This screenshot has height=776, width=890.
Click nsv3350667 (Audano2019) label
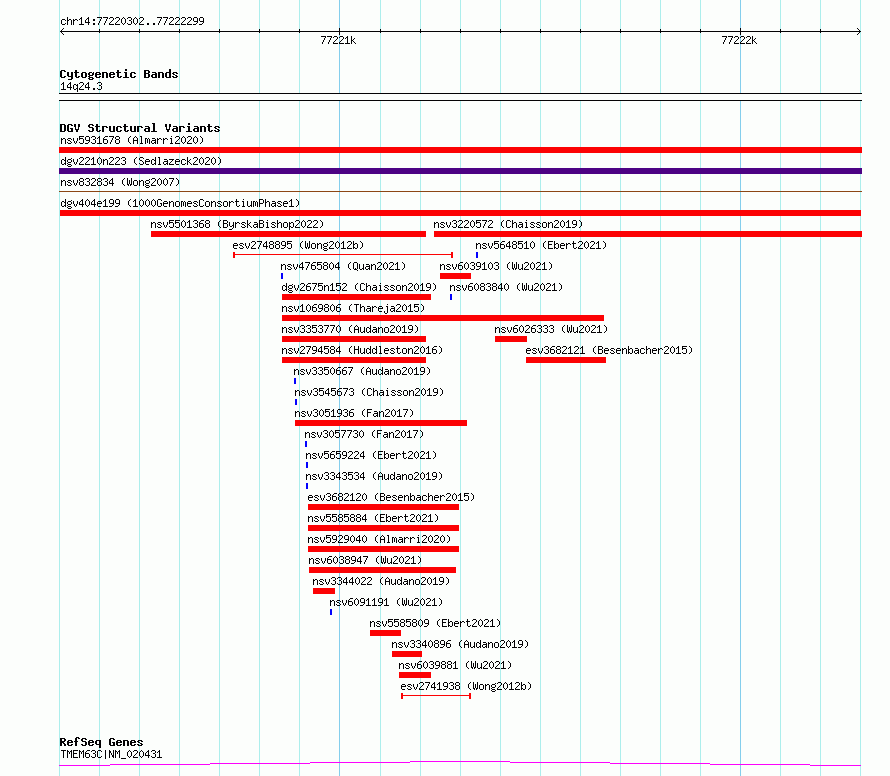point(362,371)
